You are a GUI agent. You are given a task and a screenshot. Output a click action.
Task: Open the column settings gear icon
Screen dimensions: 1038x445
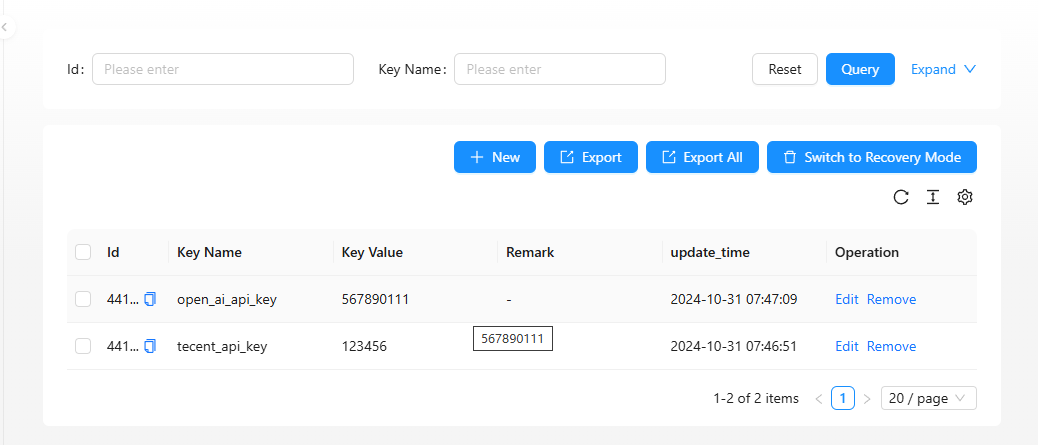pyautogui.click(x=965, y=197)
